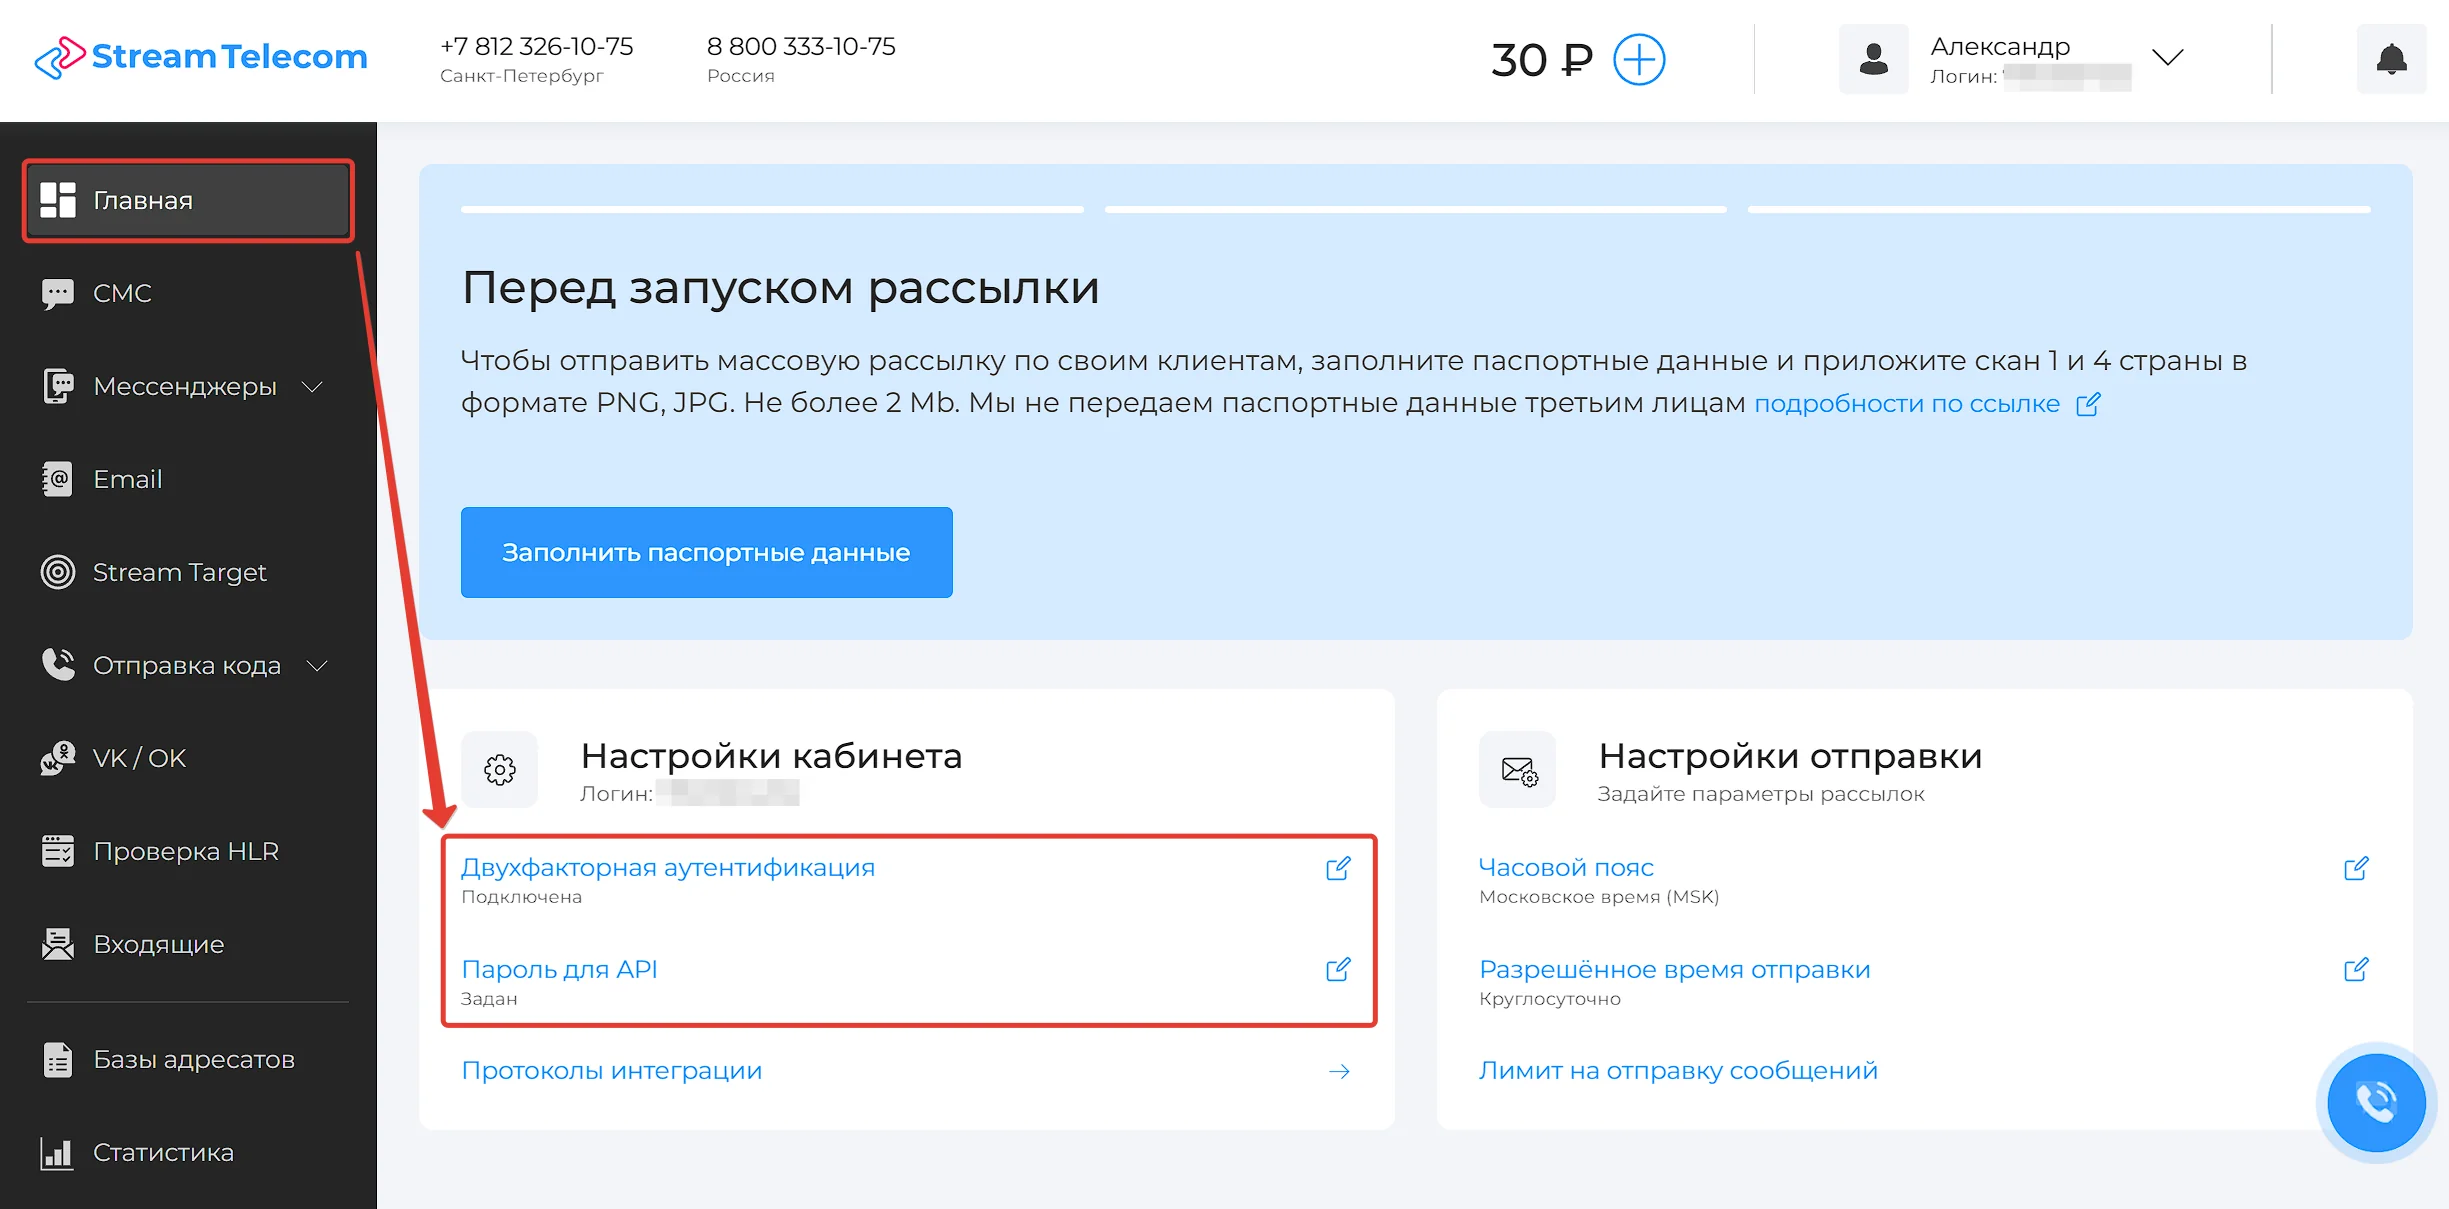Click the Stream Target icon
The width and height of the screenshot is (2449, 1209).
click(x=58, y=572)
